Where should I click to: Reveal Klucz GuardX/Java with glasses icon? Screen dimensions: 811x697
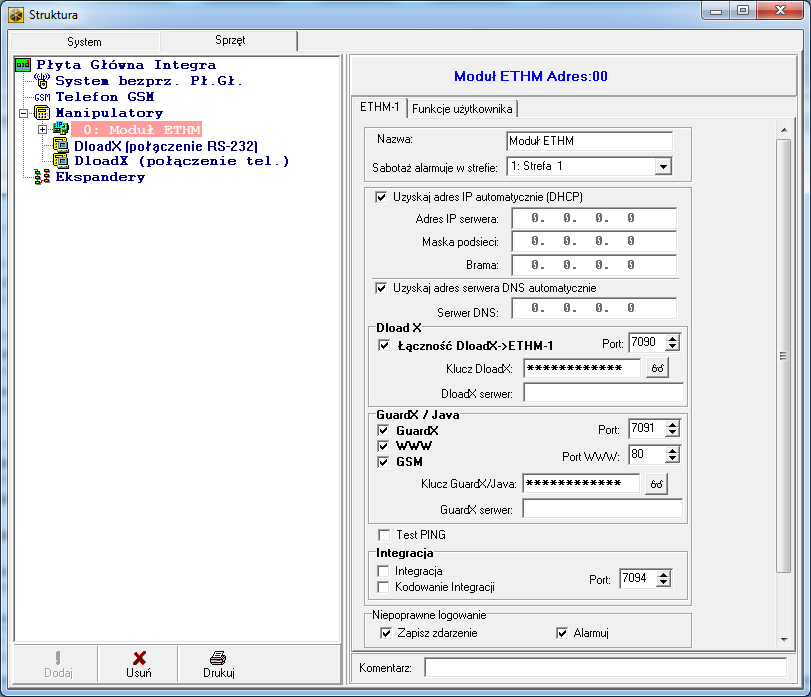click(657, 484)
